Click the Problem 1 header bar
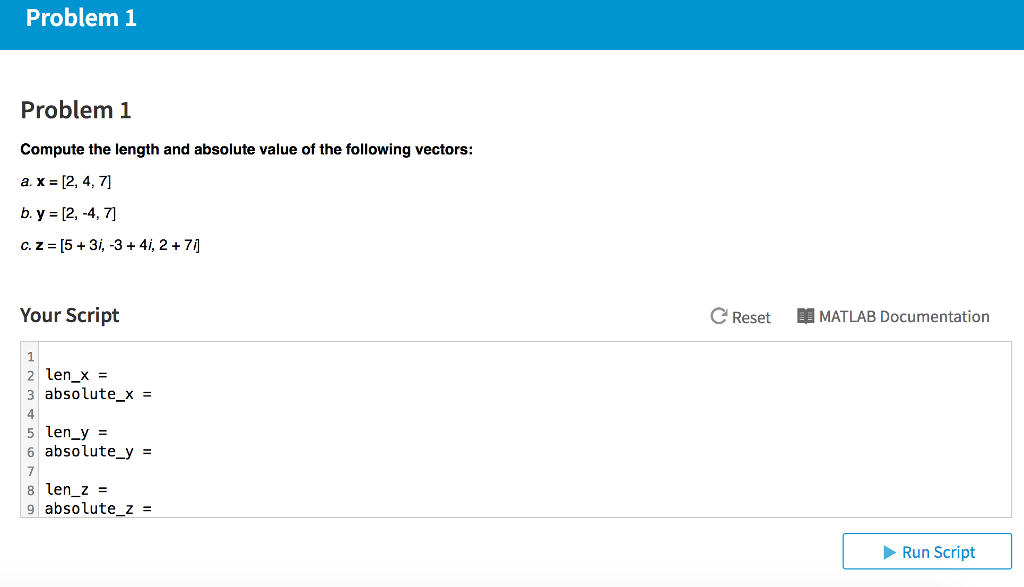 81,17
